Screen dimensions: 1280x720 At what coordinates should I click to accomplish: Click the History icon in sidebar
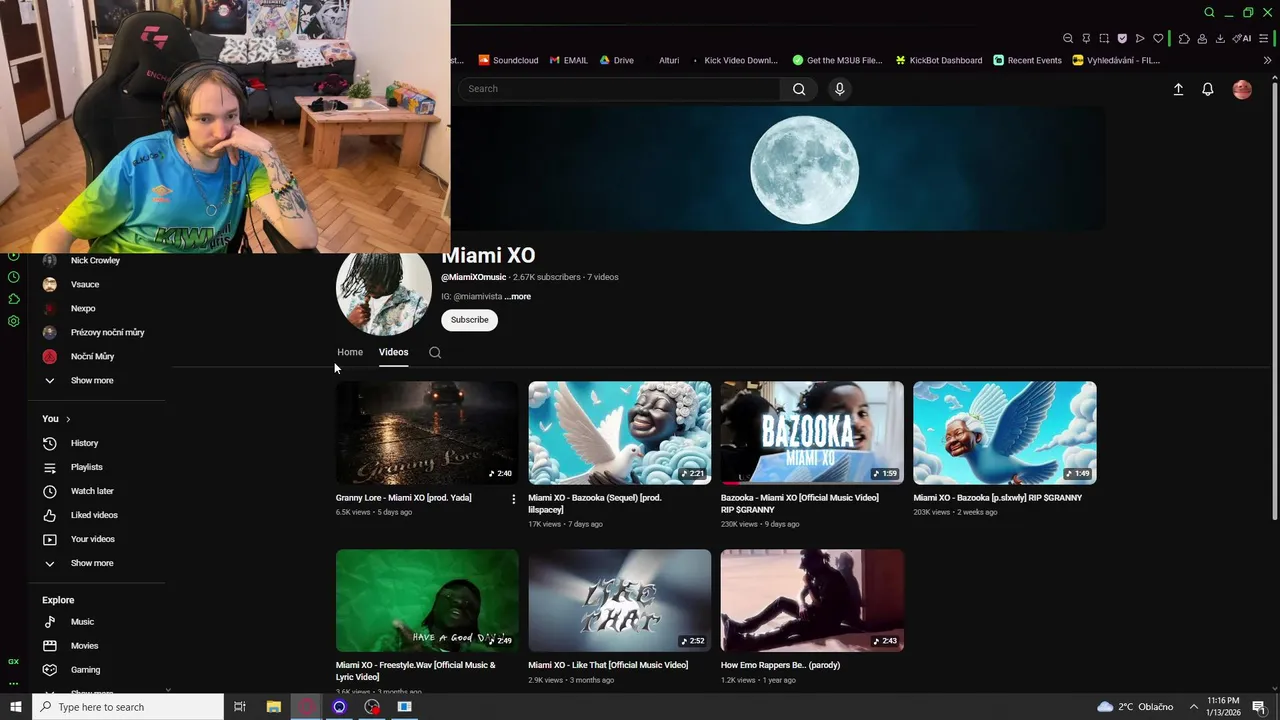[49, 443]
